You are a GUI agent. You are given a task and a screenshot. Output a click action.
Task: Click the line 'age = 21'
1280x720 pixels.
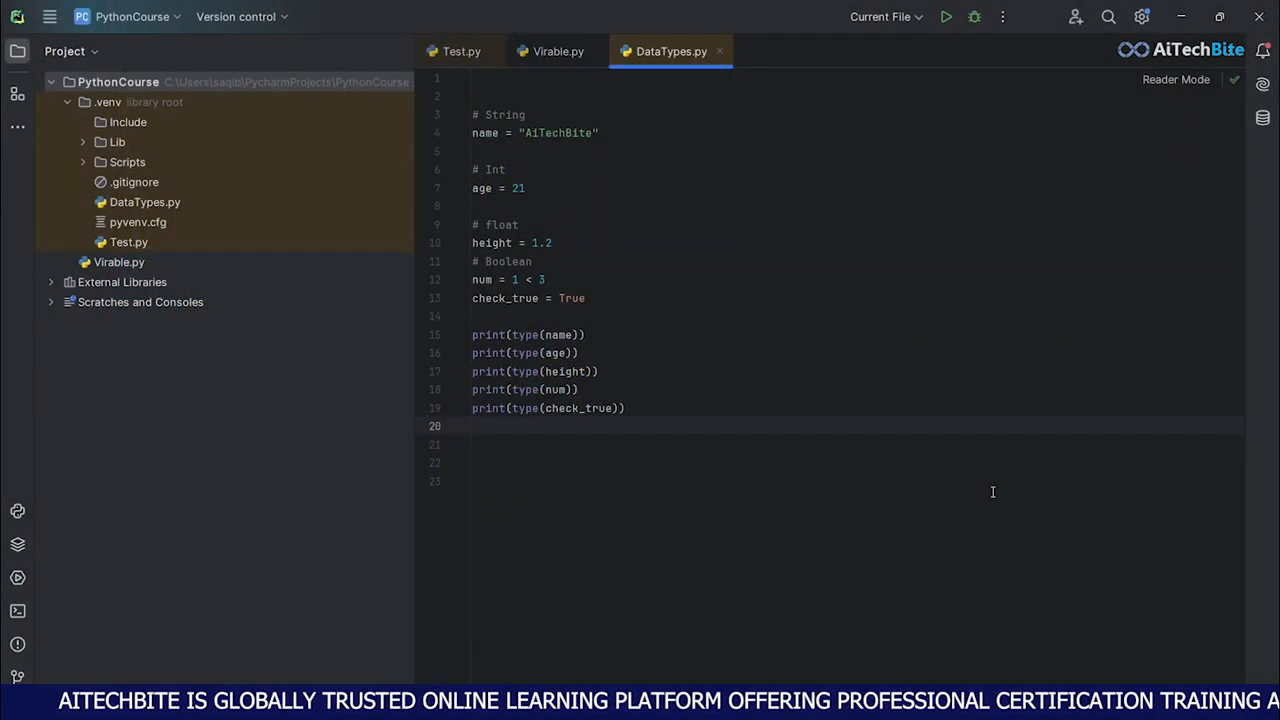tap(498, 188)
